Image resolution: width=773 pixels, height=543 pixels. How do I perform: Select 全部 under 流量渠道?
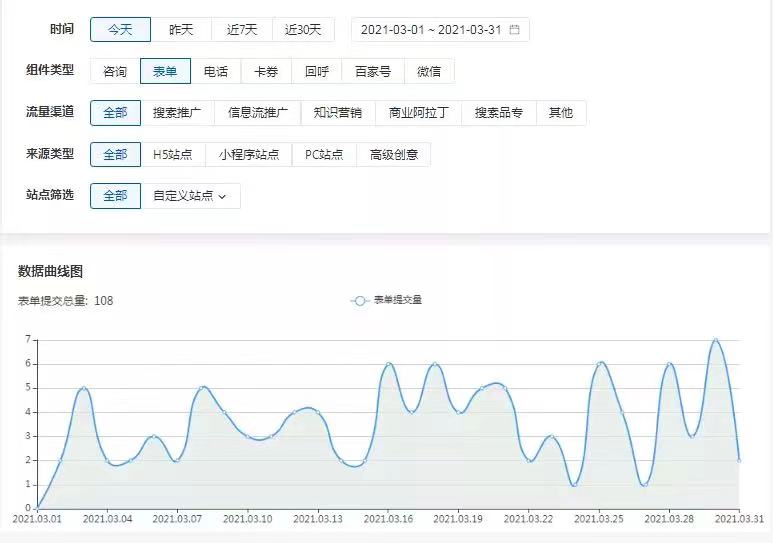click(115, 113)
